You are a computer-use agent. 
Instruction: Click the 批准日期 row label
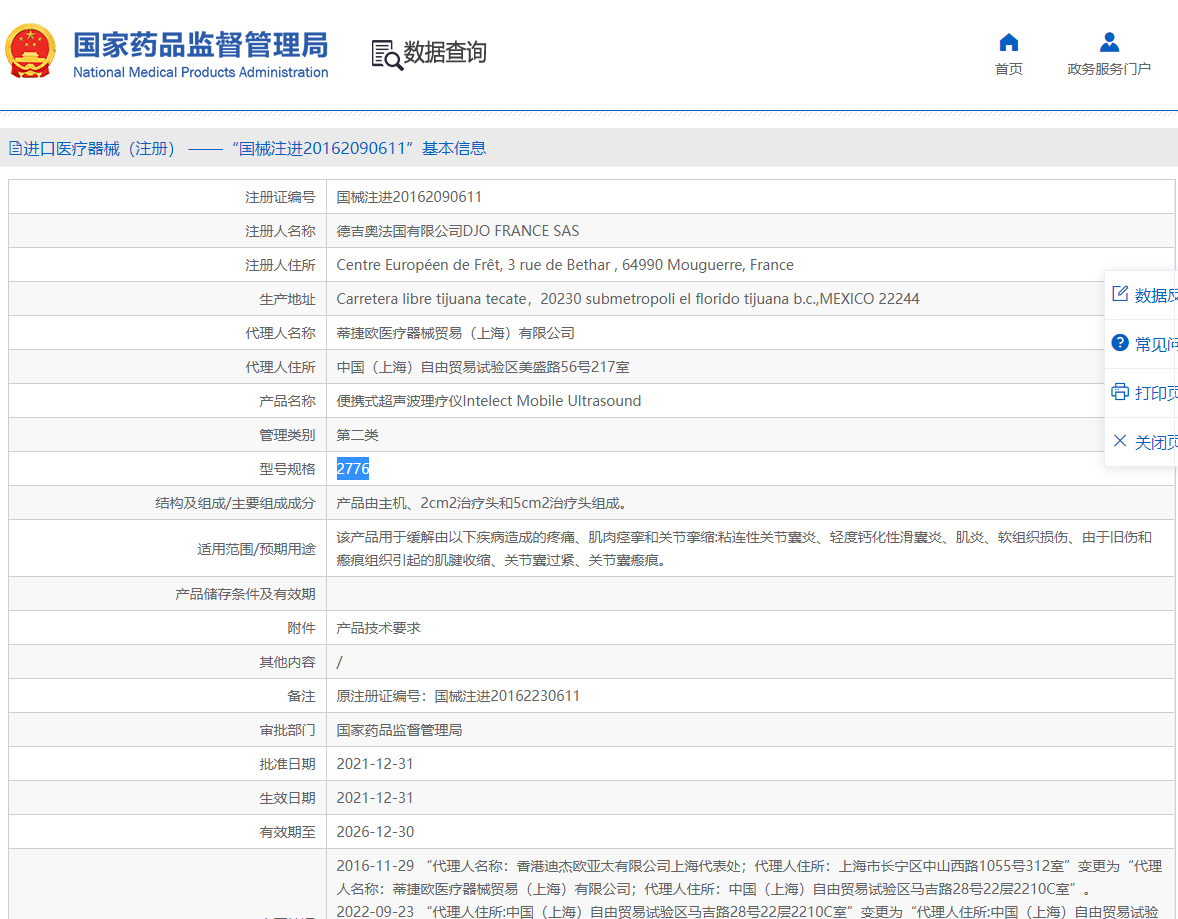tap(287, 764)
